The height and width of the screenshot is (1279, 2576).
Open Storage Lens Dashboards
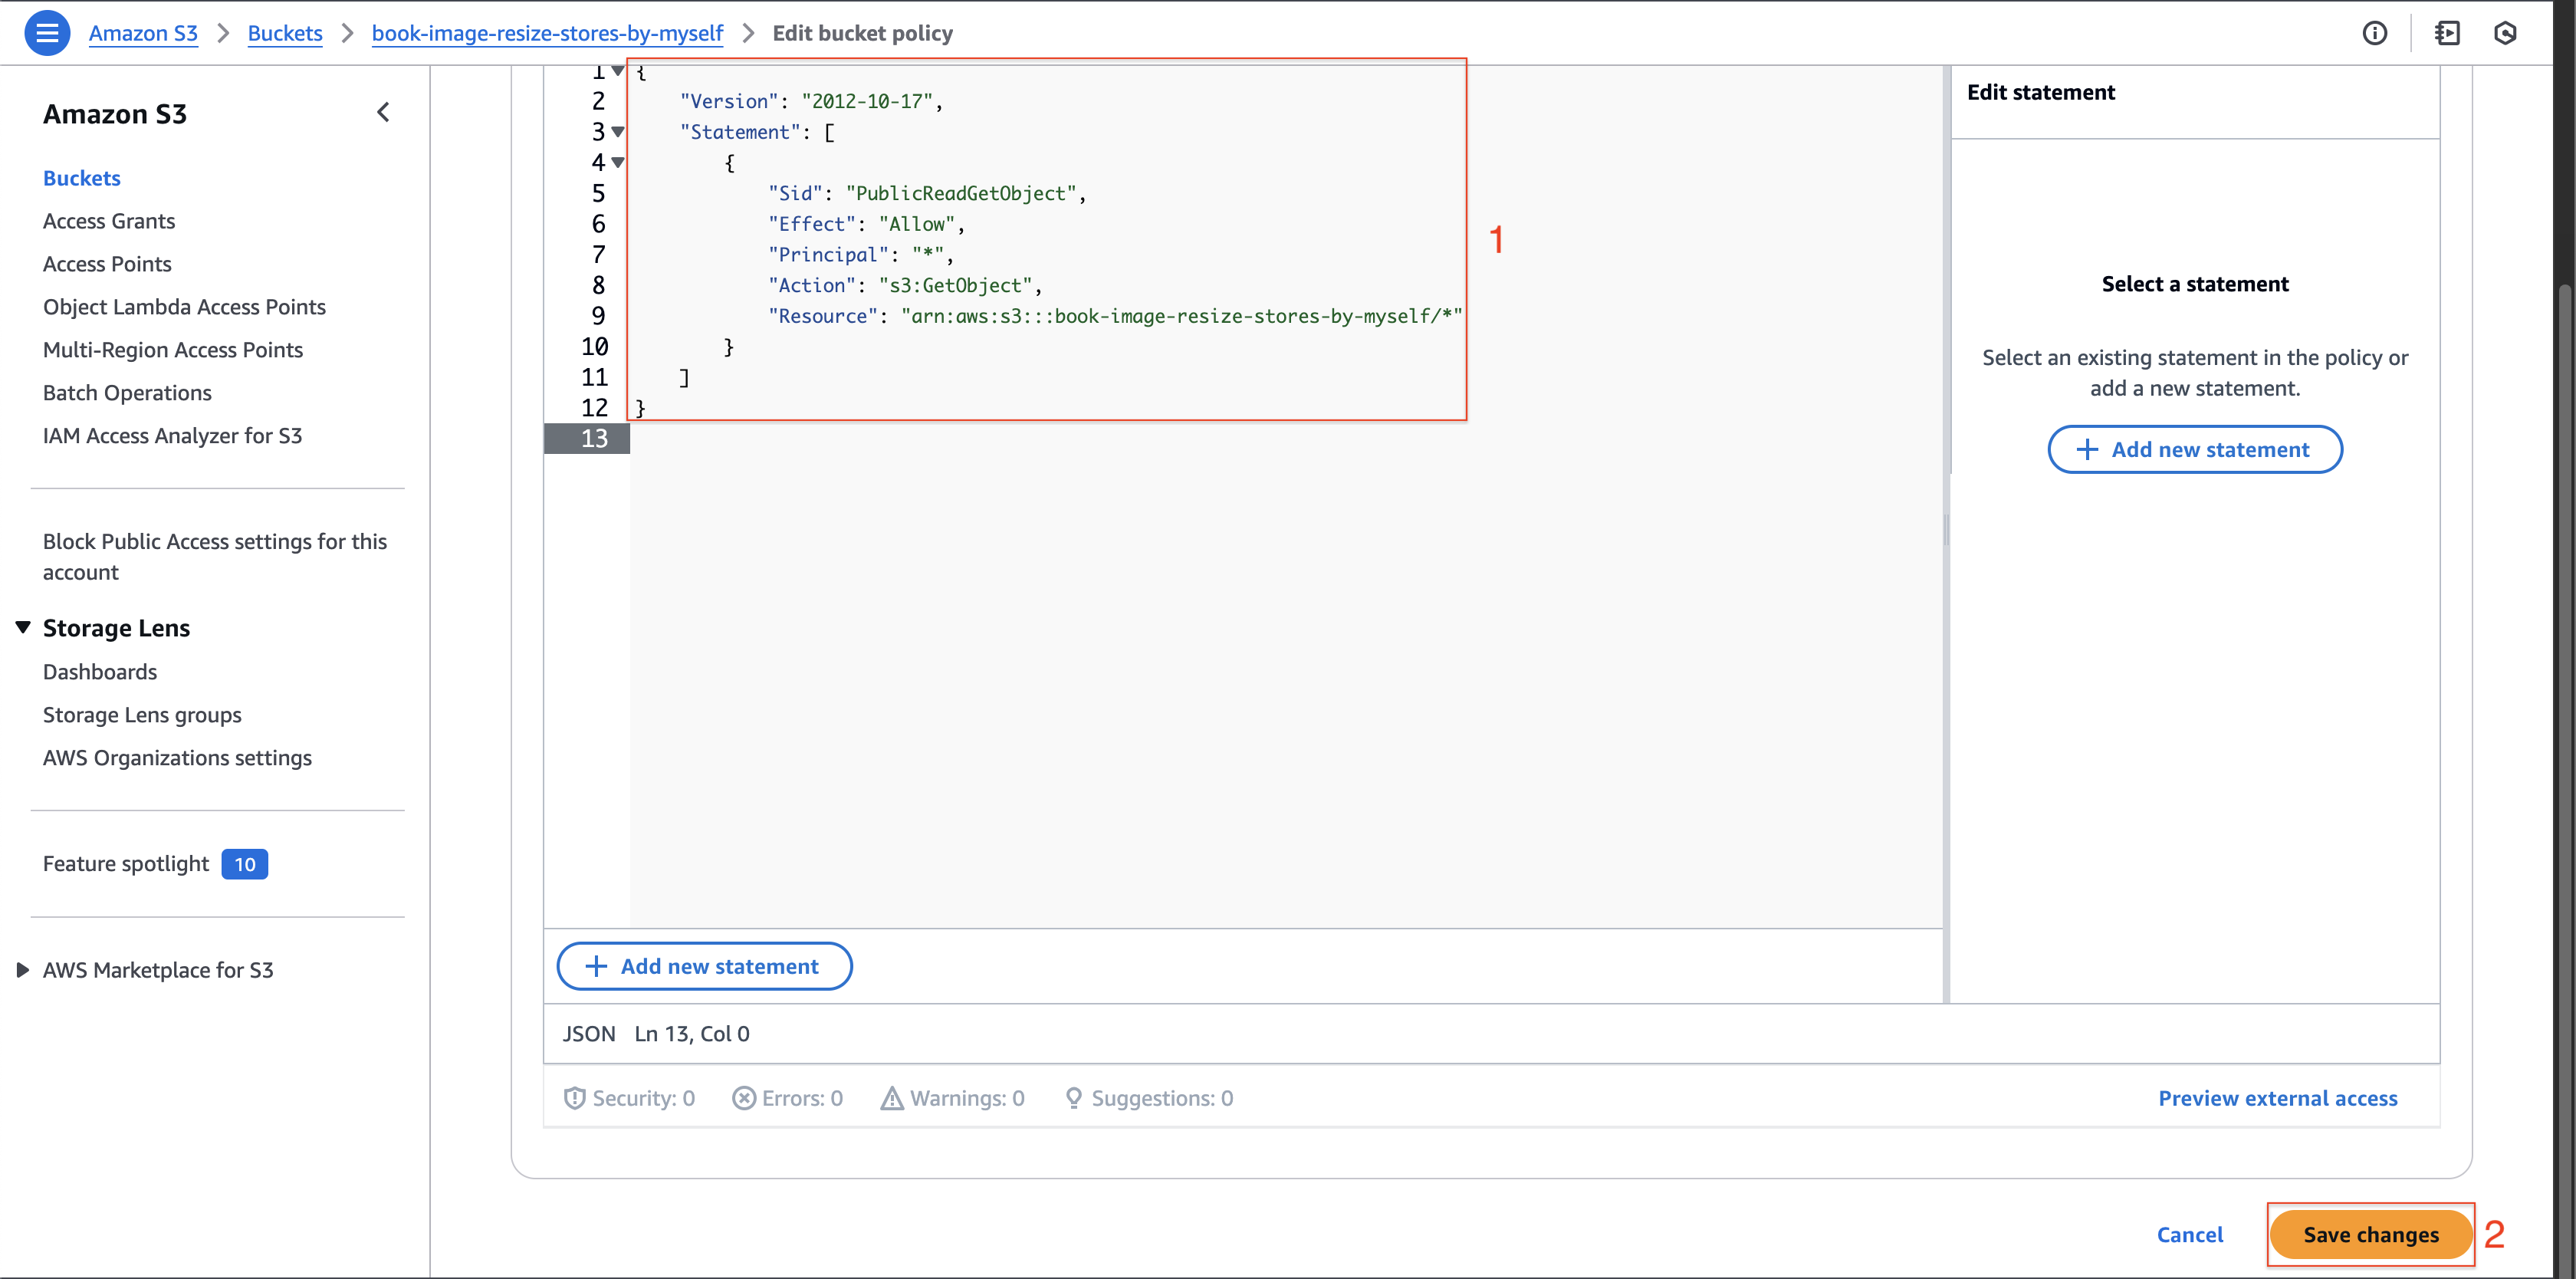pos(100,672)
